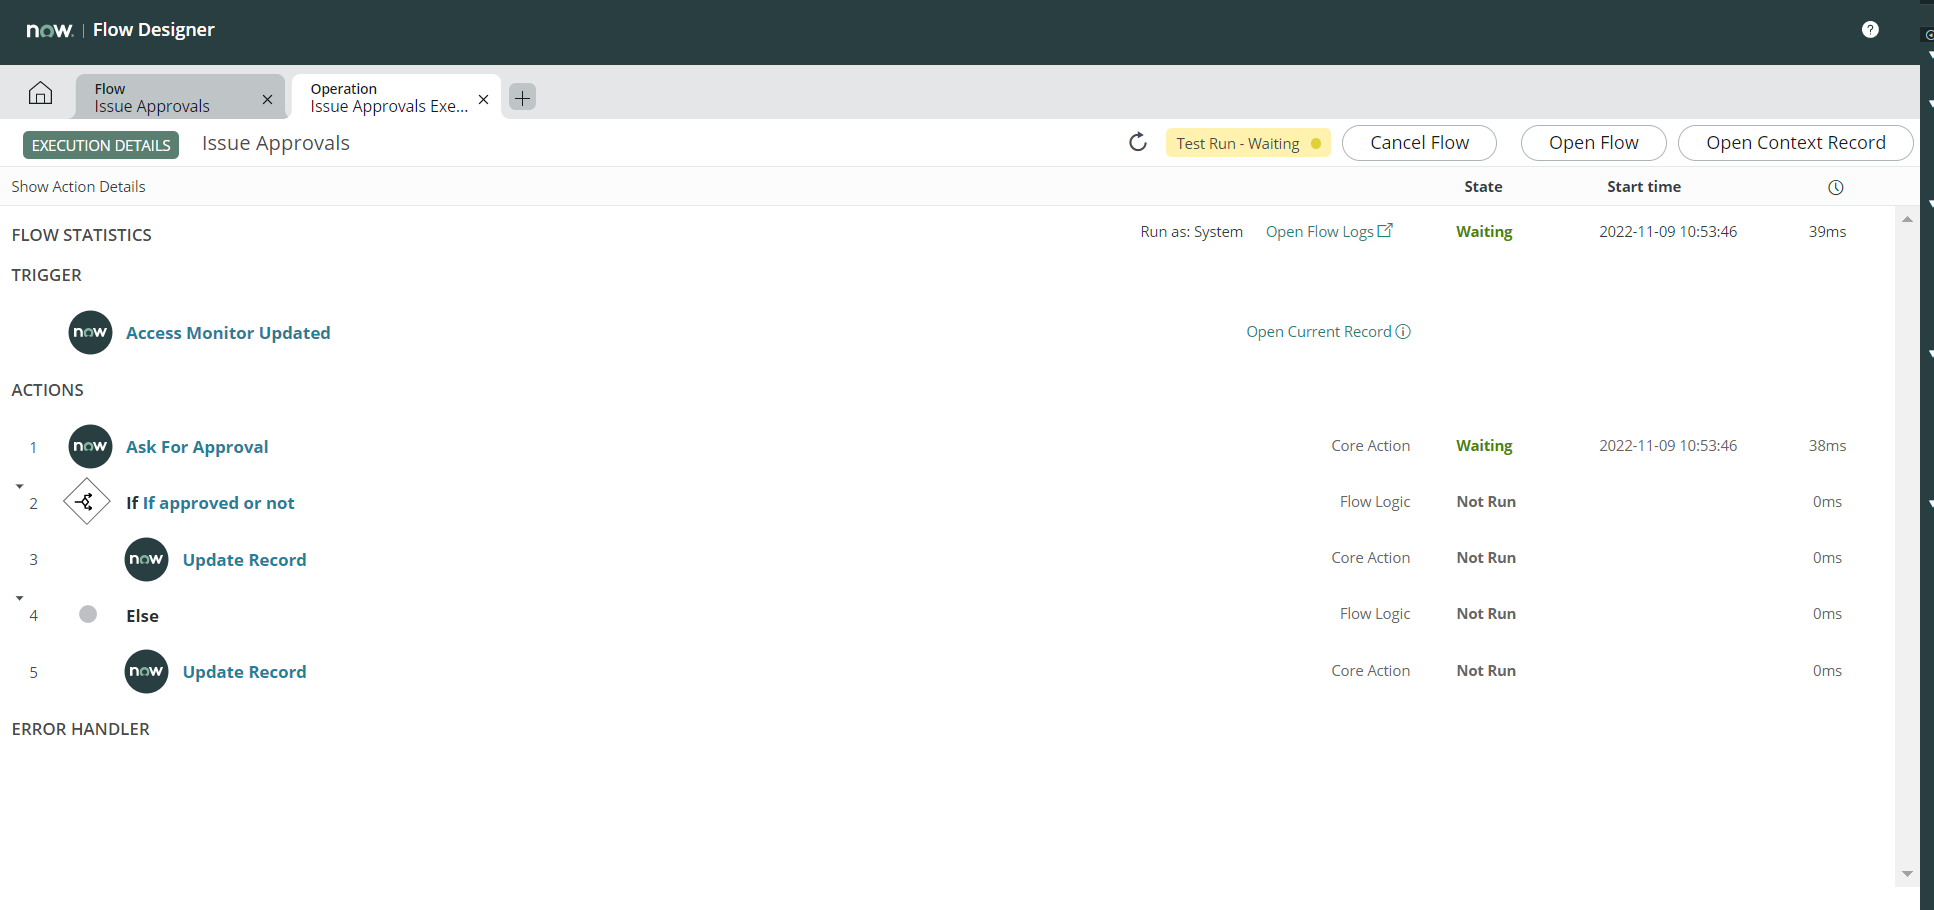The image size is (1934, 910).
Task: Click the Cancel Flow button
Action: pos(1418,142)
